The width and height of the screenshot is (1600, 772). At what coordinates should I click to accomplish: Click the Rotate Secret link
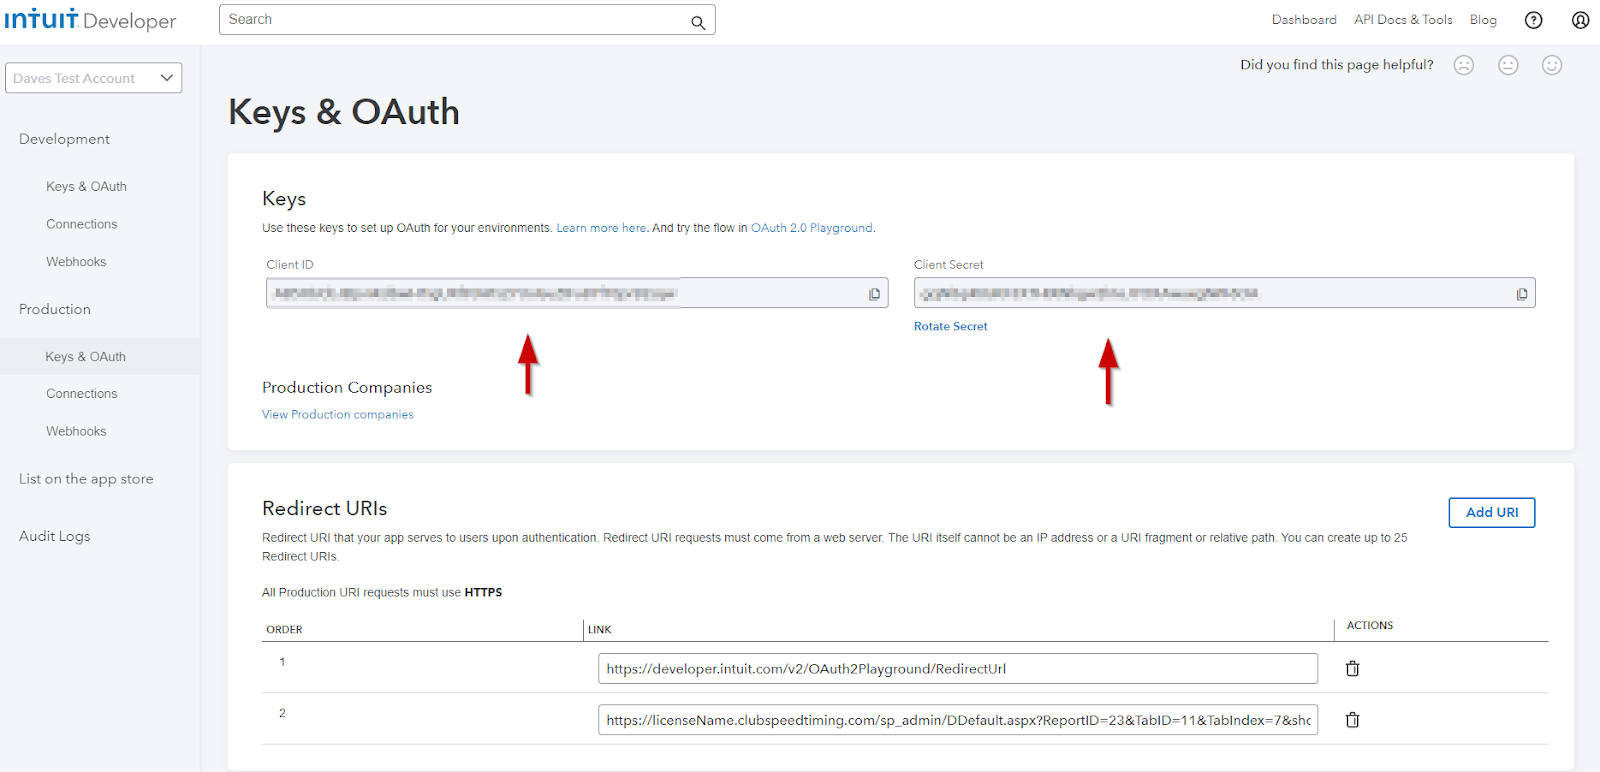[x=950, y=326]
